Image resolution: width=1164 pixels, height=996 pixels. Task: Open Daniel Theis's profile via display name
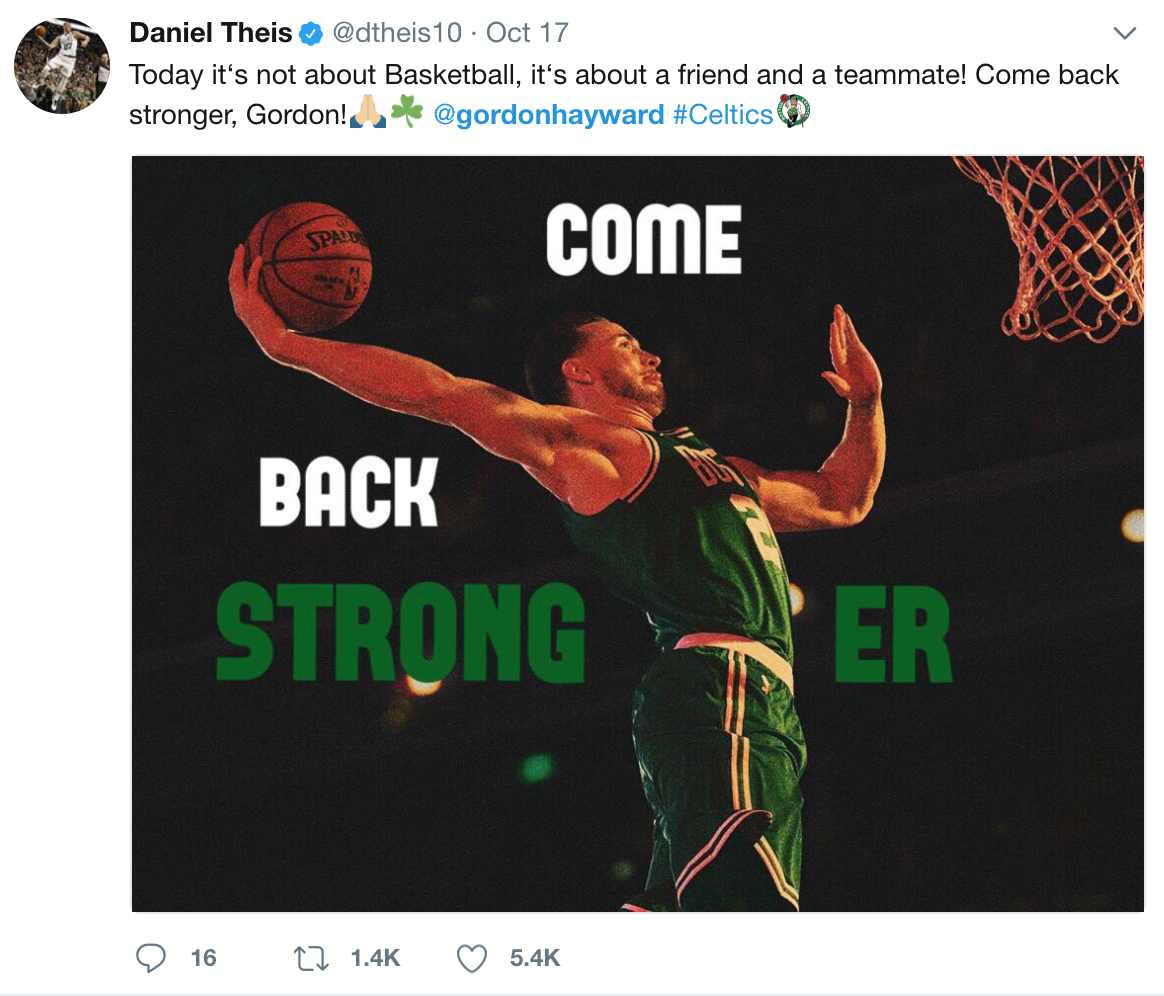pos(210,33)
